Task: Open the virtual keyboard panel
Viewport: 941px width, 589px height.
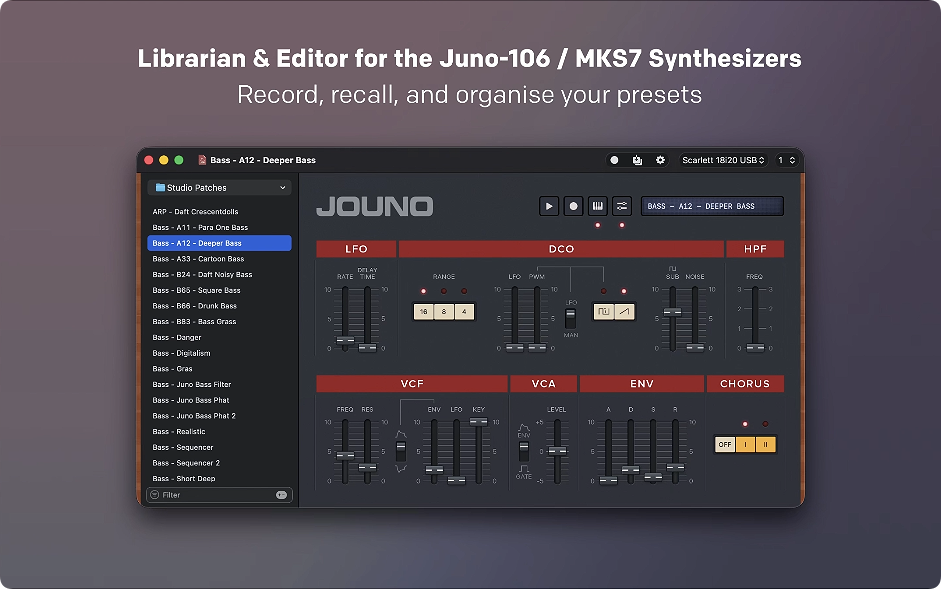Action: (x=596, y=205)
